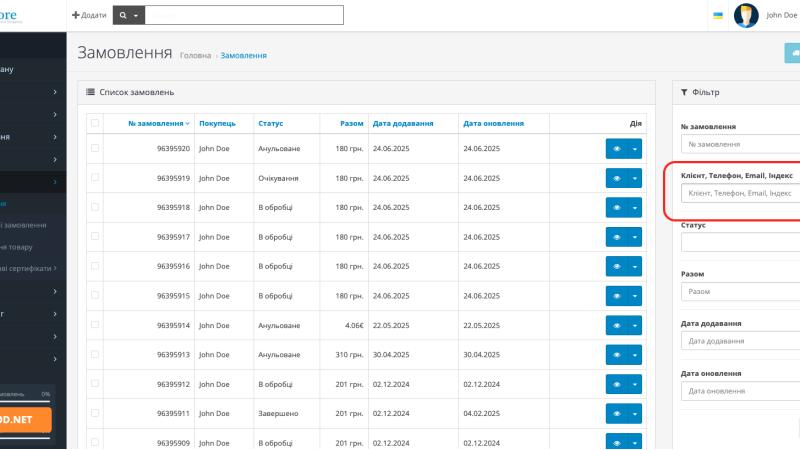
Task: View order 96395917 with the eye icon
Action: tap(616, 237)
